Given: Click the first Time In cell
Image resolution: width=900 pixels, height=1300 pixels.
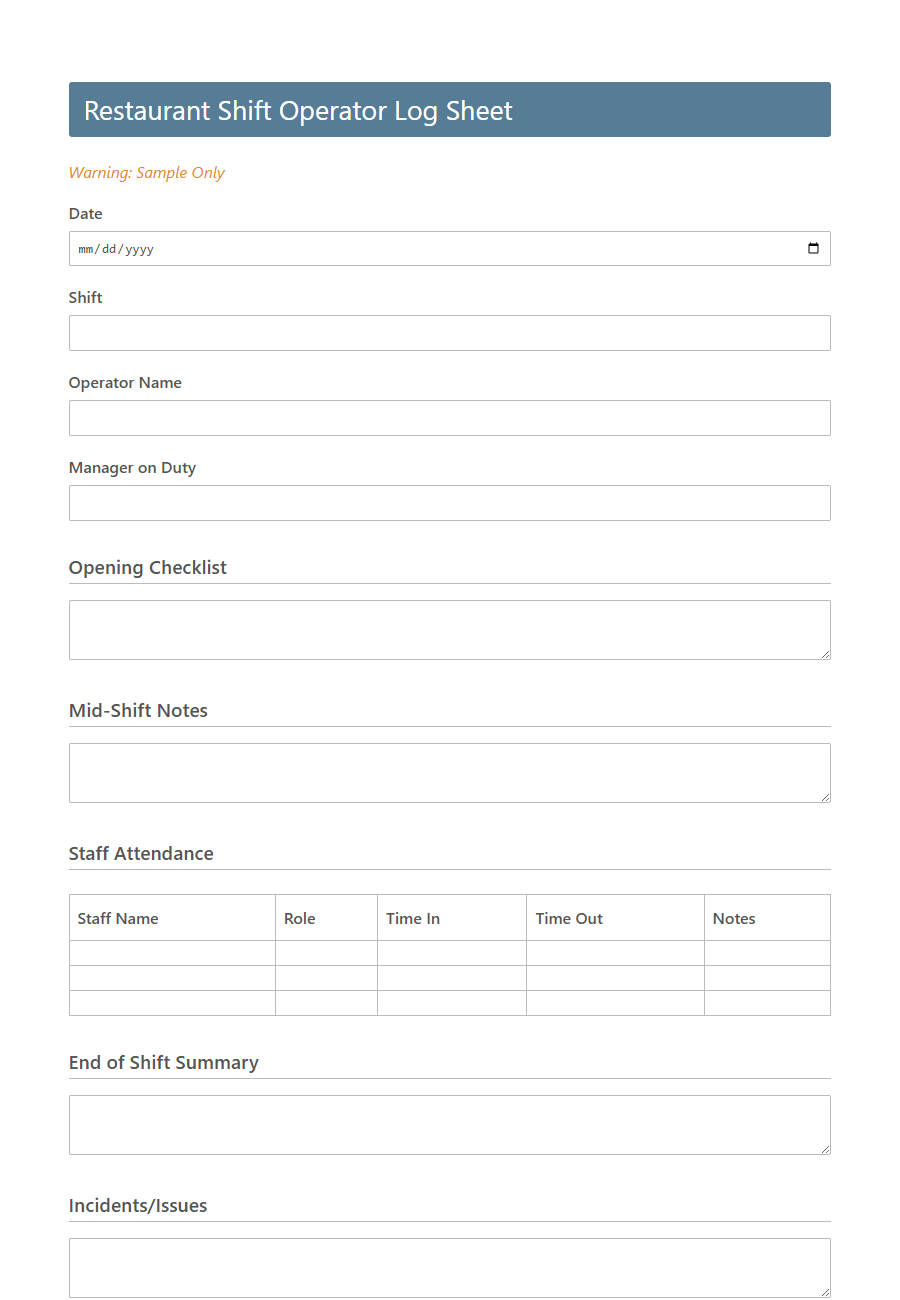Looking at the screenshot, I should [x=450, y=953].
